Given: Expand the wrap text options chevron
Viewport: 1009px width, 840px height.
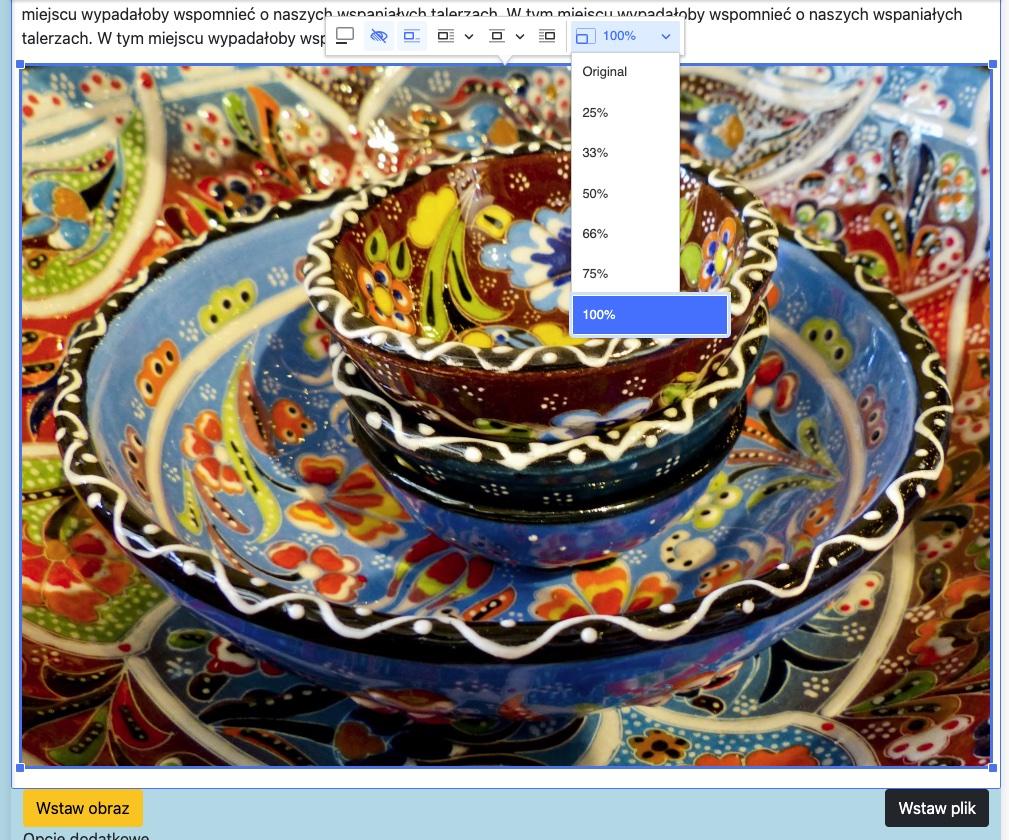Looking at the screenshot, I should 469,36.
